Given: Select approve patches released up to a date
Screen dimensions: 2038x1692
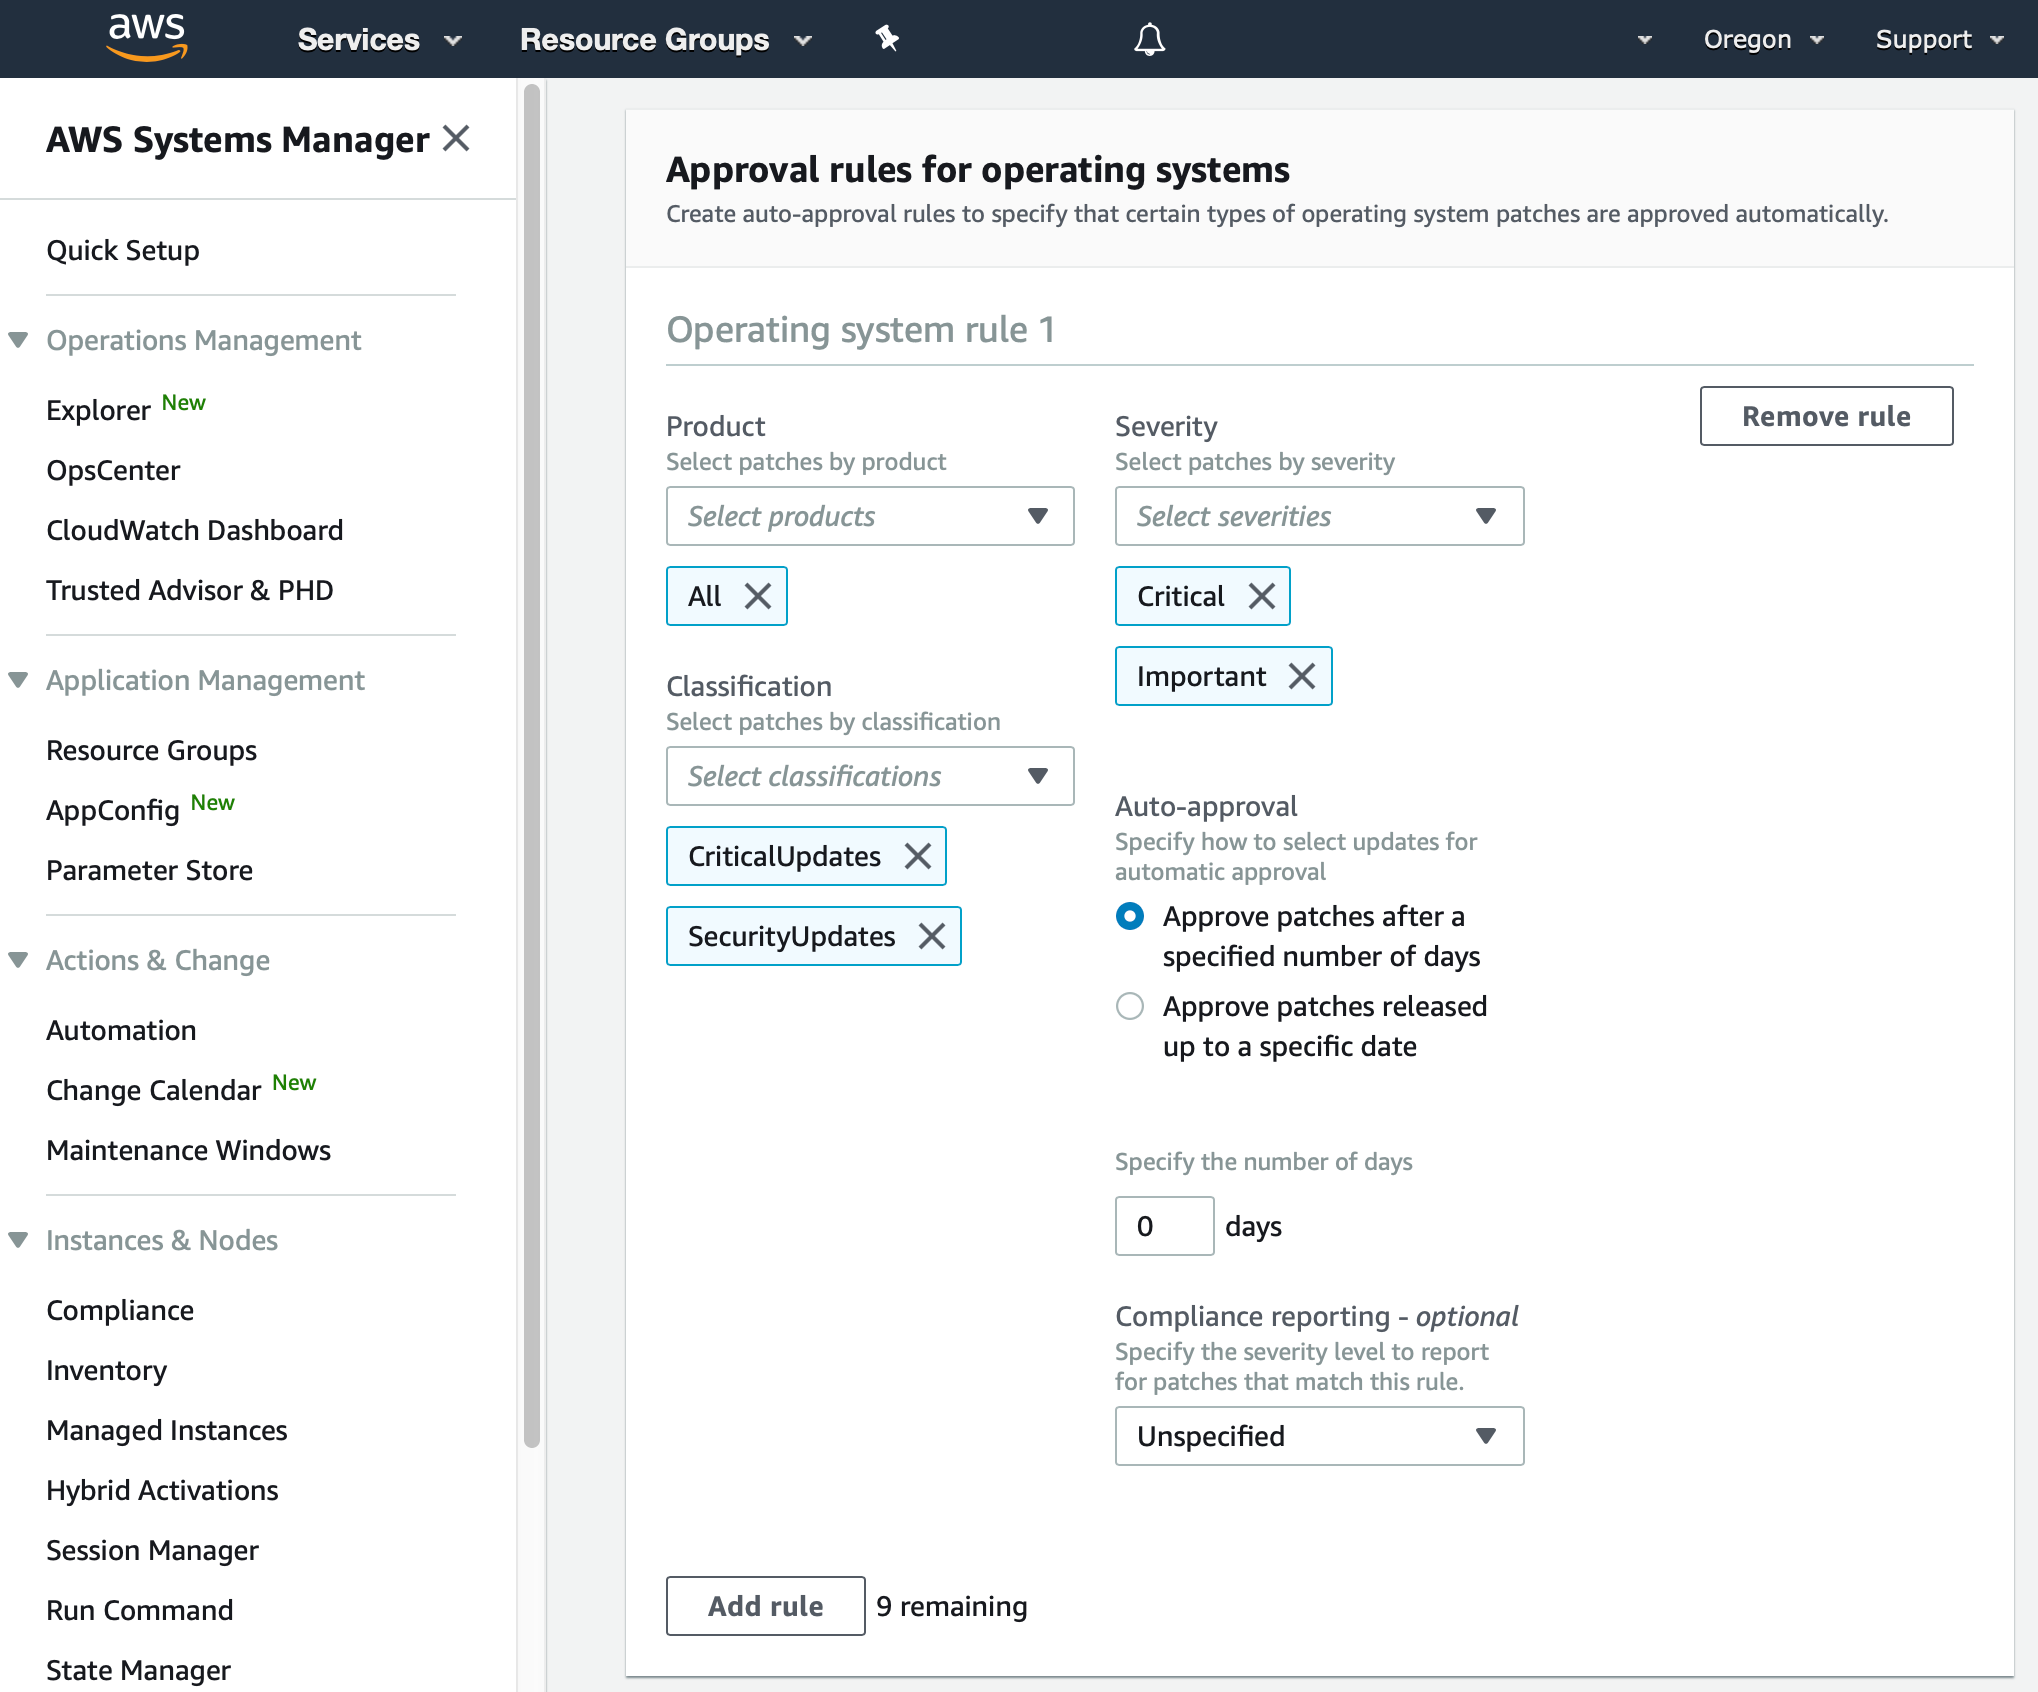Looking at the screenshot, I should click(x=1129, y=1006).
